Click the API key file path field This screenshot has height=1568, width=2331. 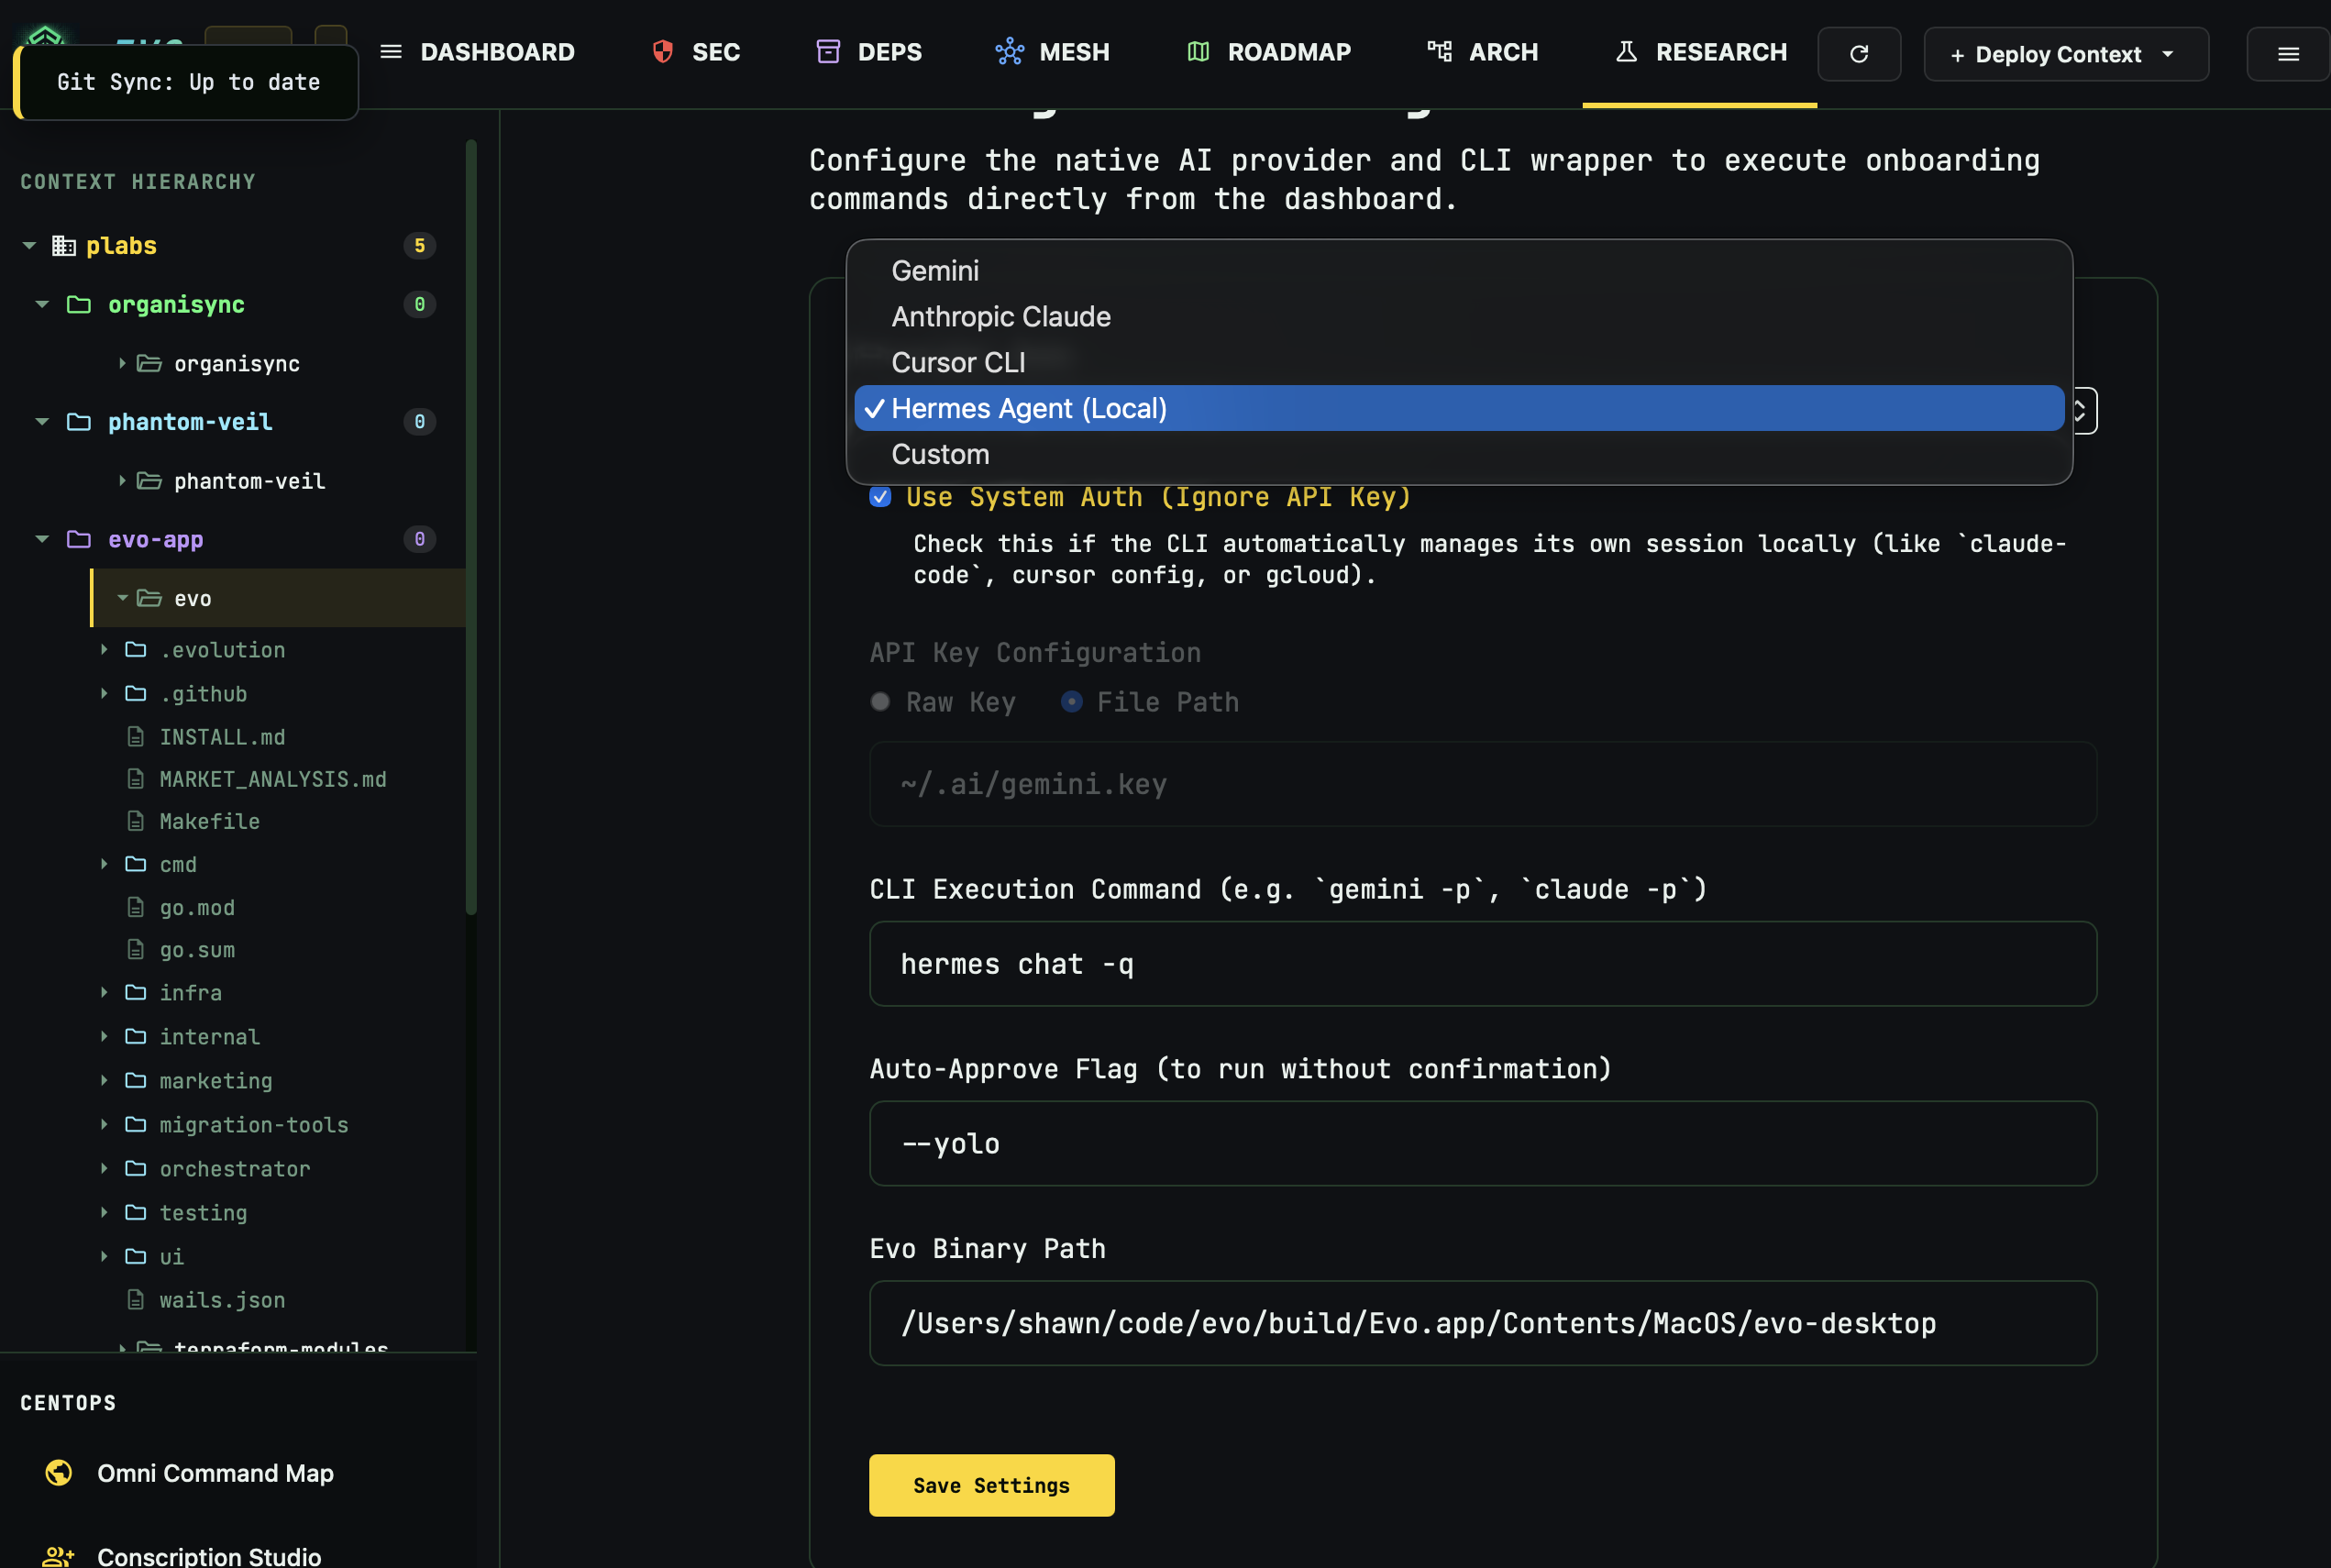point(1483,784)
